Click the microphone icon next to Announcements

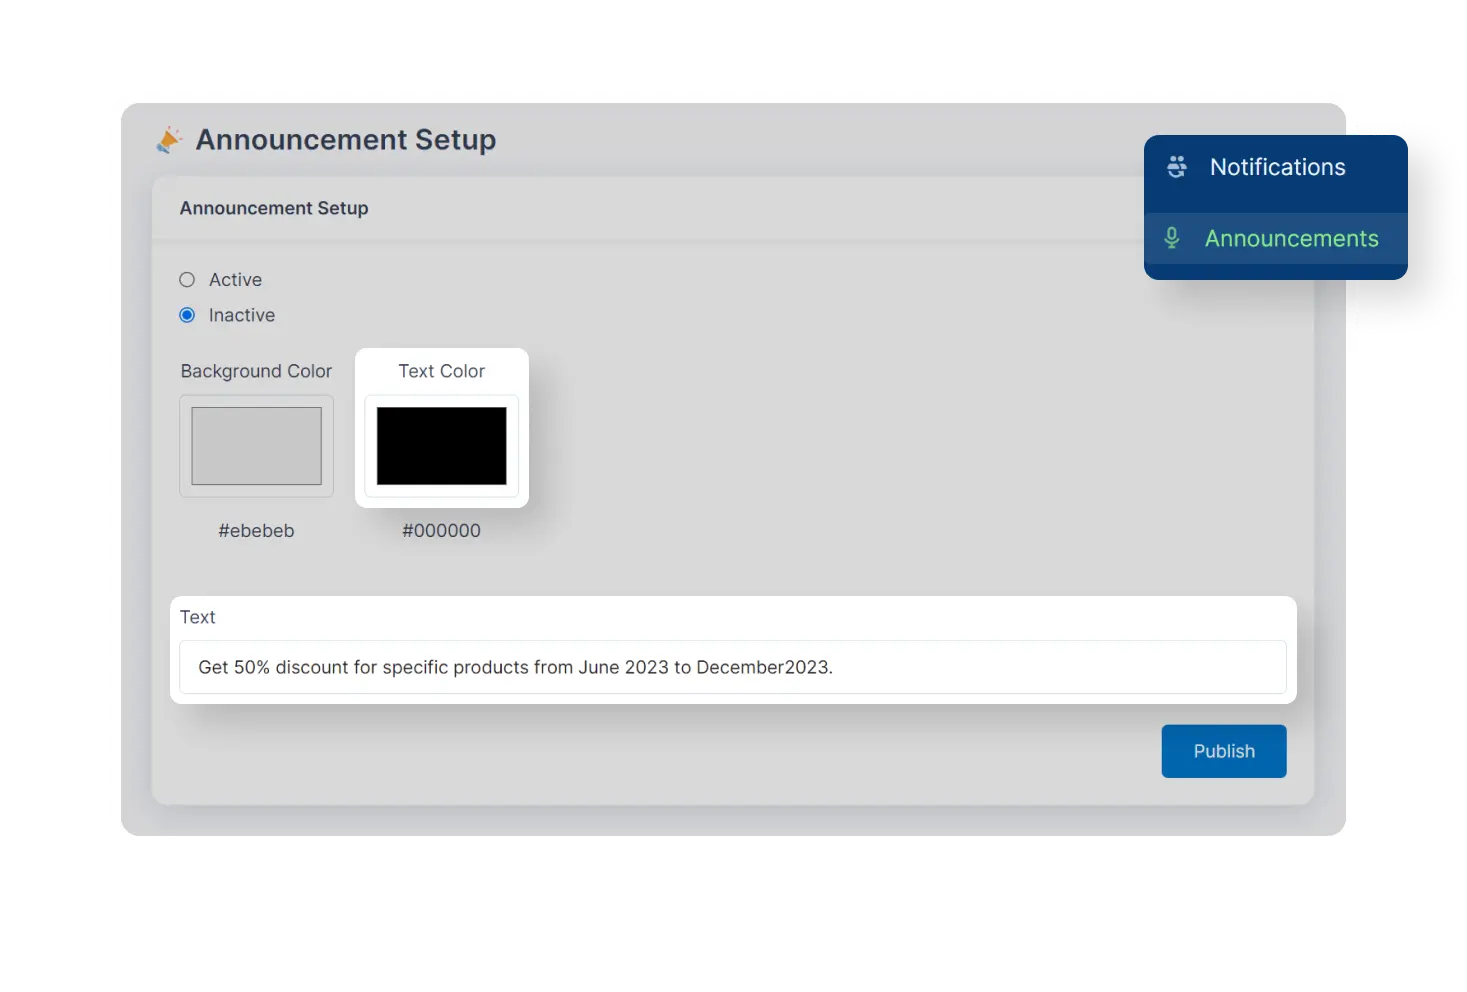click(x=1171, y=238)
